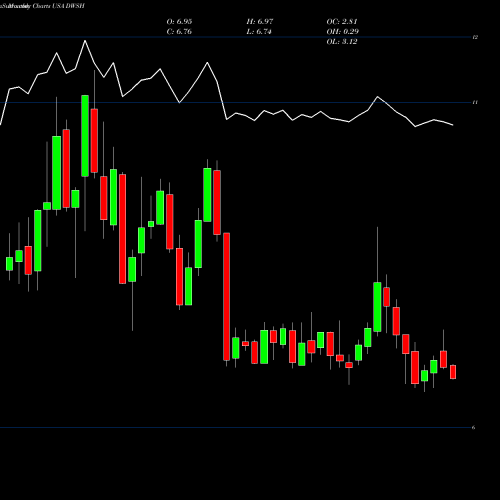
Task: Click the highest peak of the white line
Action: point(85,41)
